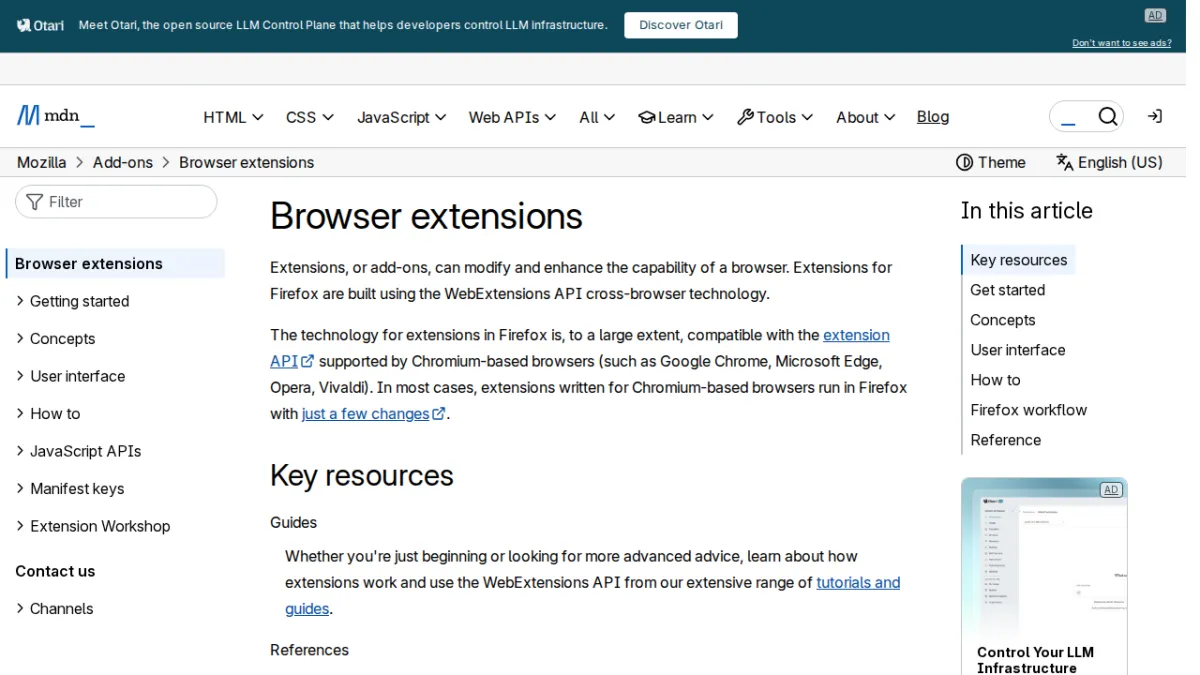Click the Tools wrench icon

point(745,117)
